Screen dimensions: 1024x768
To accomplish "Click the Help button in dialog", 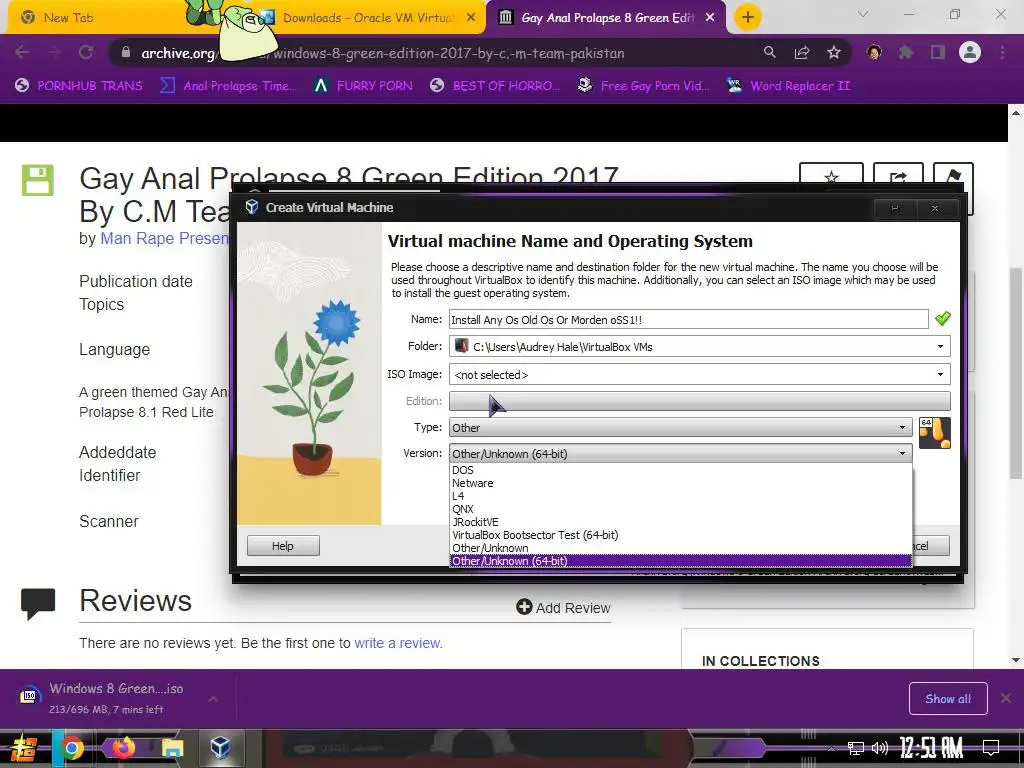I will [283, 545].
